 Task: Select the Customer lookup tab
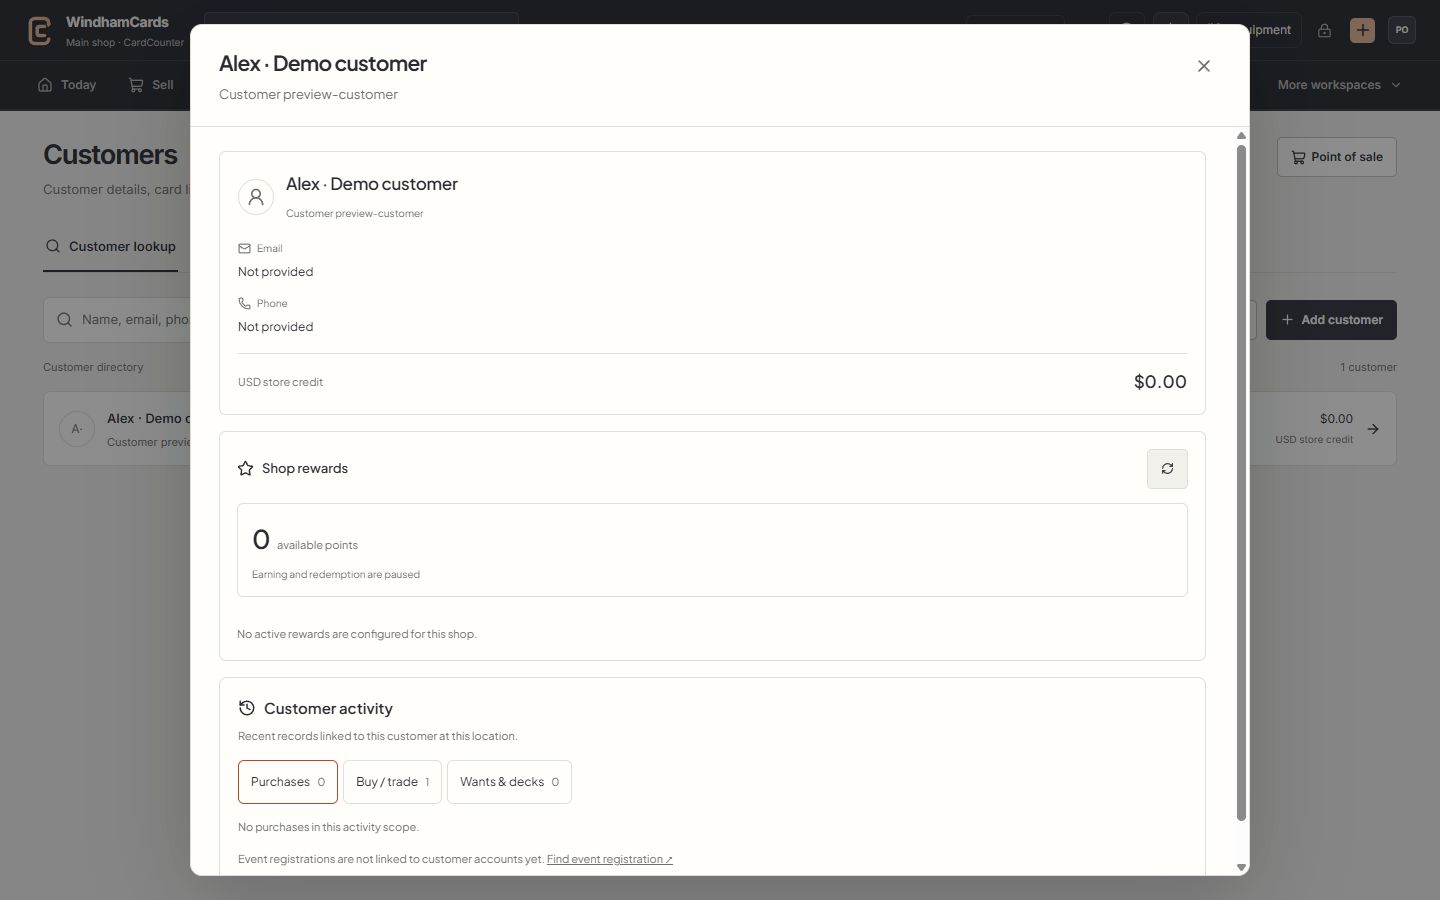click(x=110, y=247)
